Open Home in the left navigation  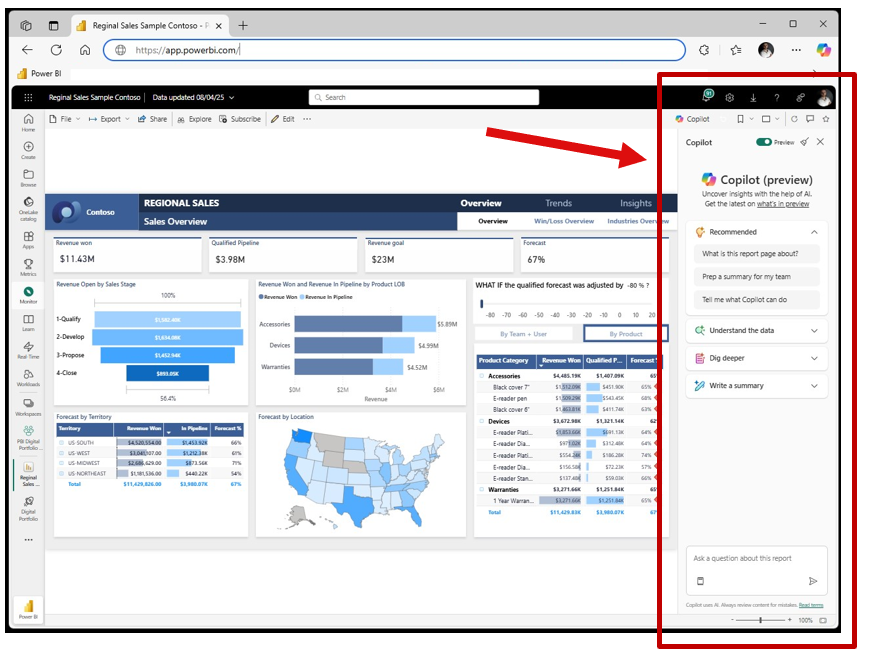tap(28, 122)
